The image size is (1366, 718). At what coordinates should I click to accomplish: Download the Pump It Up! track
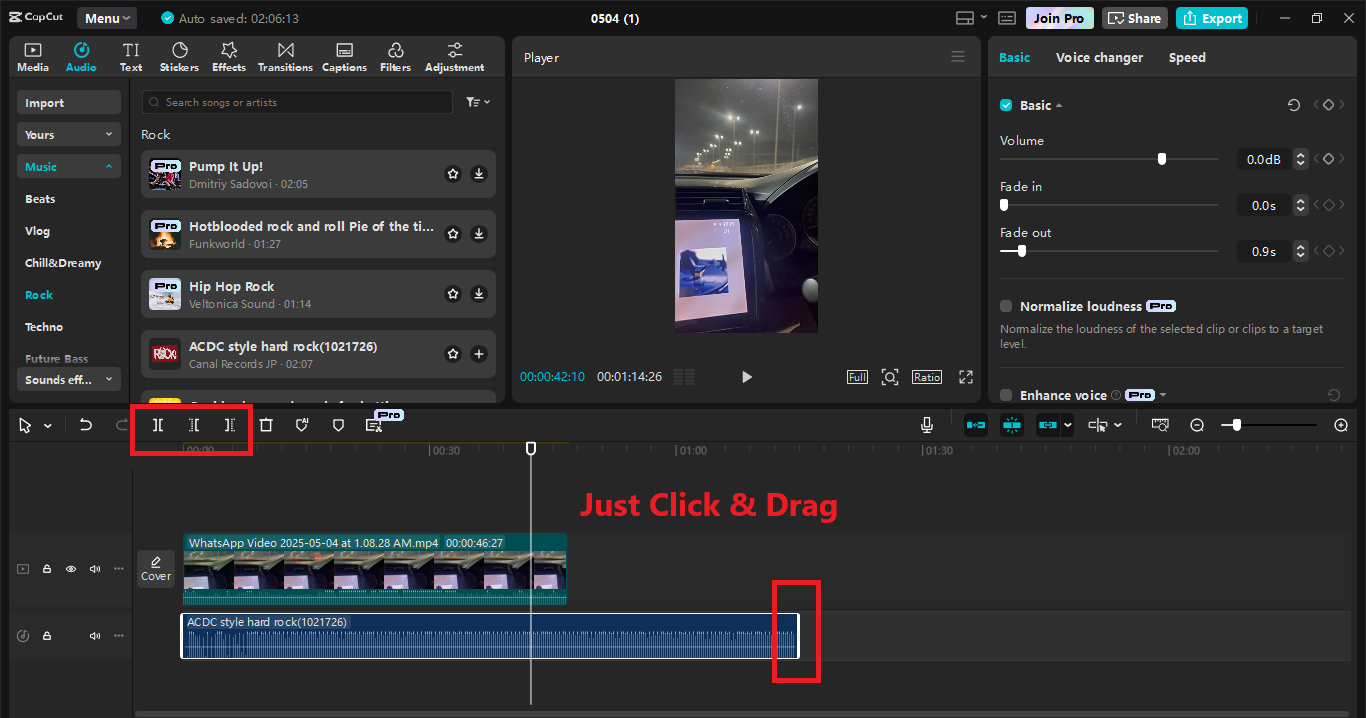(479, 174)
